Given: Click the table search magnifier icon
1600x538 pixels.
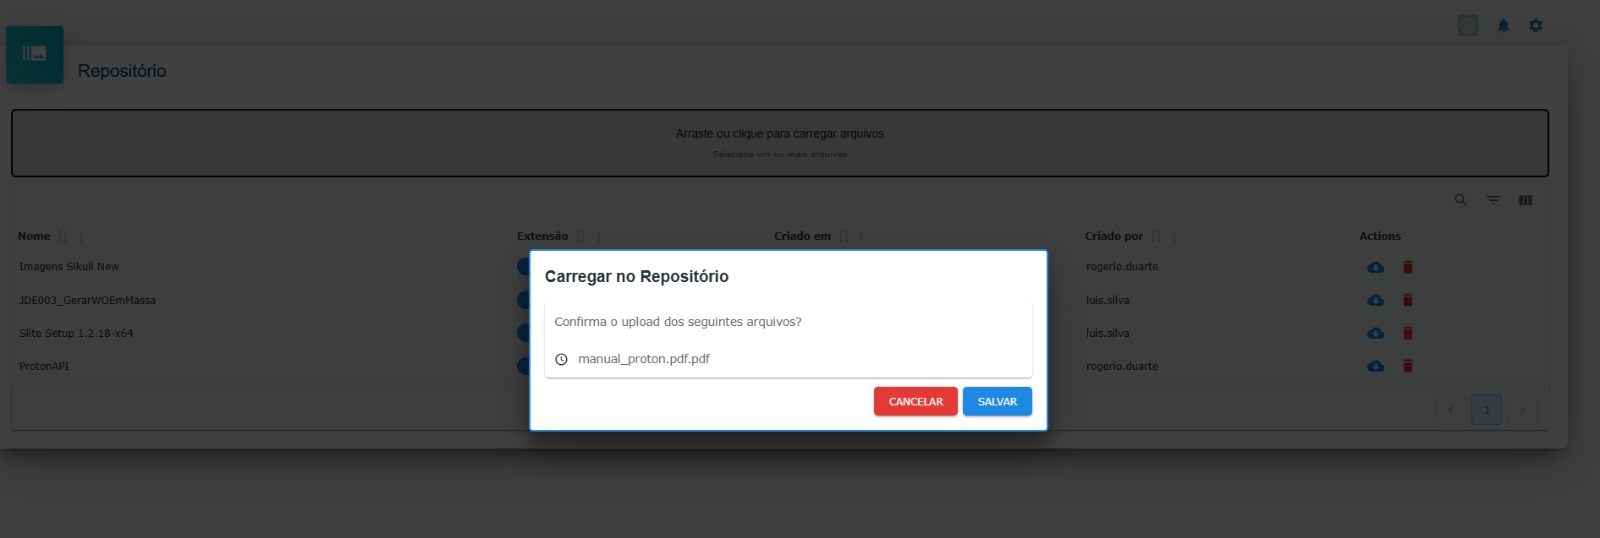Looking at the screenshot, I should pos(1461,200).
